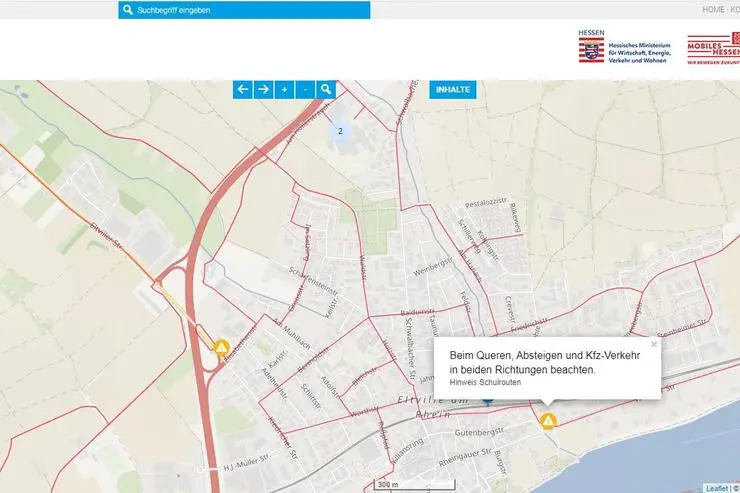The width and height of the screenshot is (740, 493).
Task: Zoom out with the minus button
Action: 305,89
